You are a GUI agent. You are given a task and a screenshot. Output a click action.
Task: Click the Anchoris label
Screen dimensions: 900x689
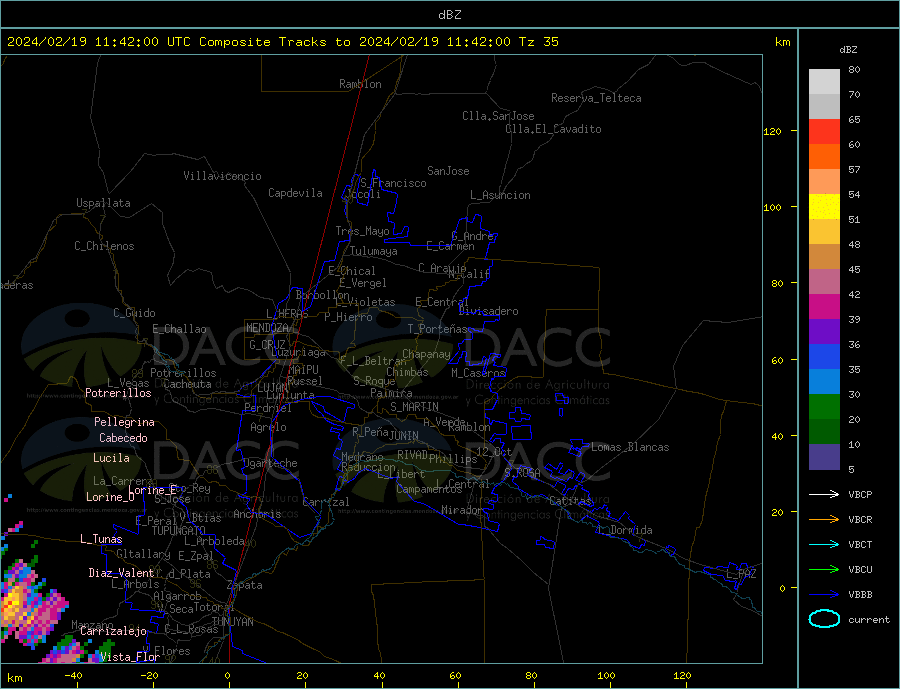point(257,514)
